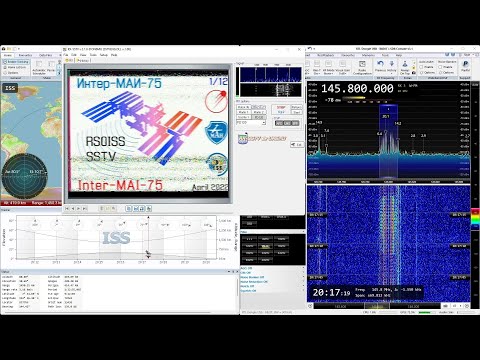Select Scottie 1 SSTV mode button
This screenshot has width=480, height=360.
tap(243, 117)
